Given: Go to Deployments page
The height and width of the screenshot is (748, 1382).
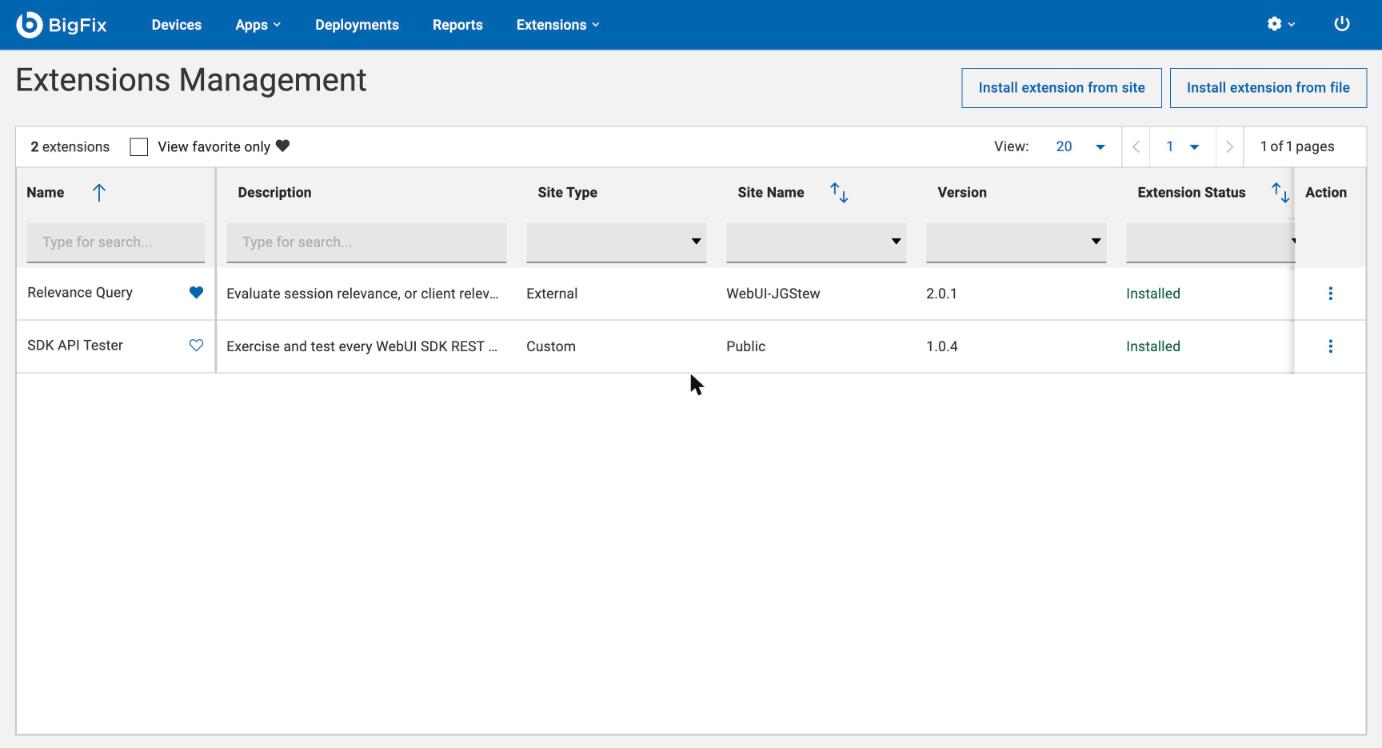Looking at the screenshot, I should tap(357, 25).
